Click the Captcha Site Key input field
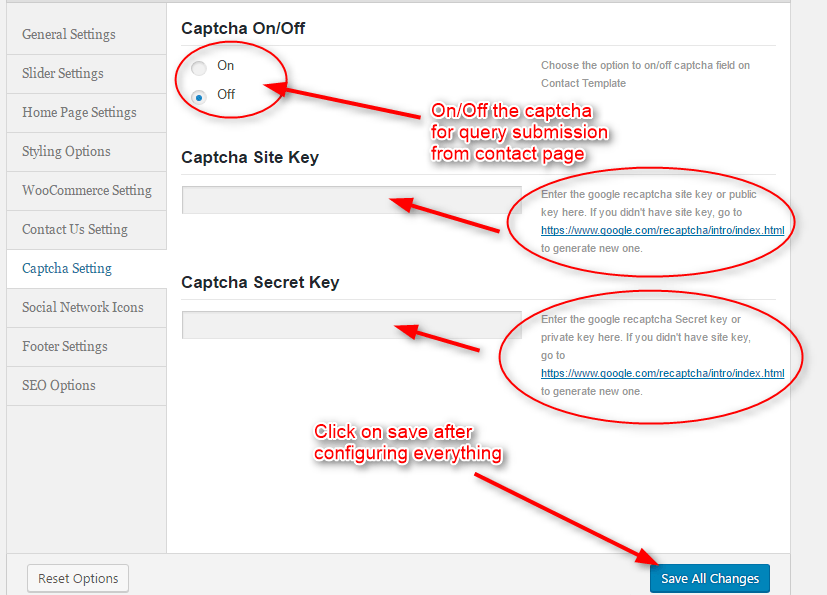Screen dimensions: 827x595 (x=351, y=200)
